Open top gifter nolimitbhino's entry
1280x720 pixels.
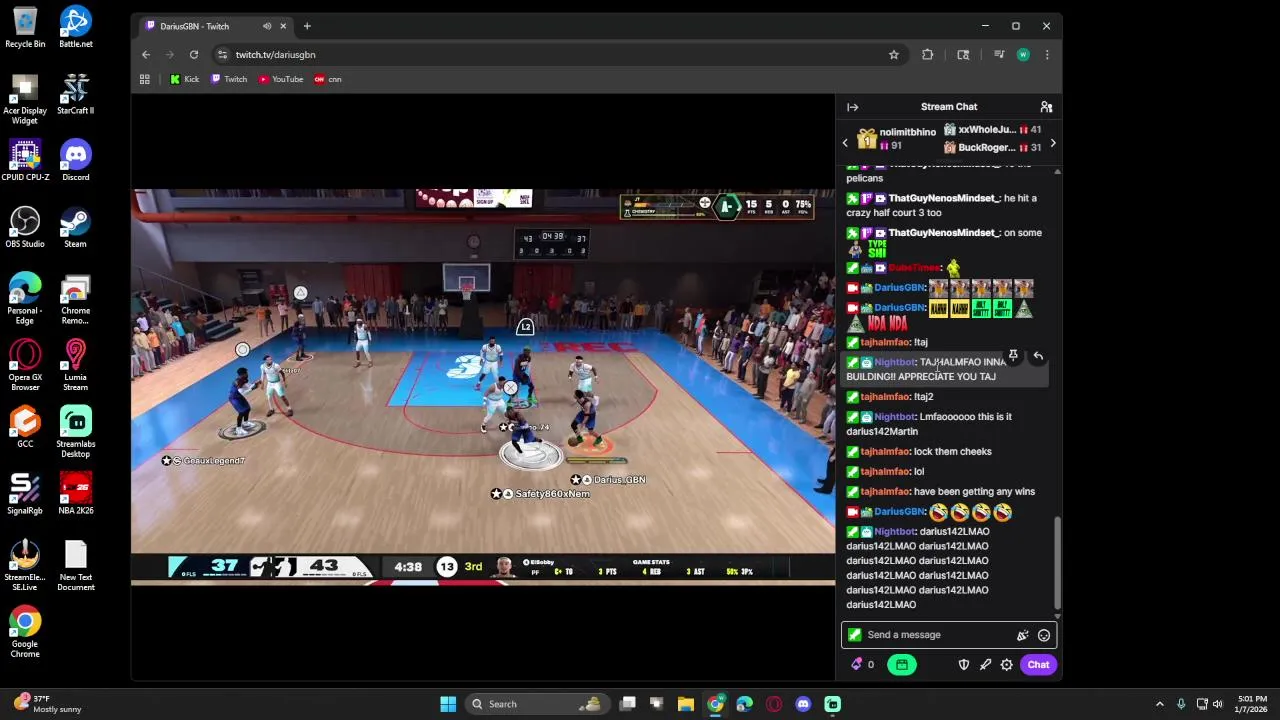(896, 139)
